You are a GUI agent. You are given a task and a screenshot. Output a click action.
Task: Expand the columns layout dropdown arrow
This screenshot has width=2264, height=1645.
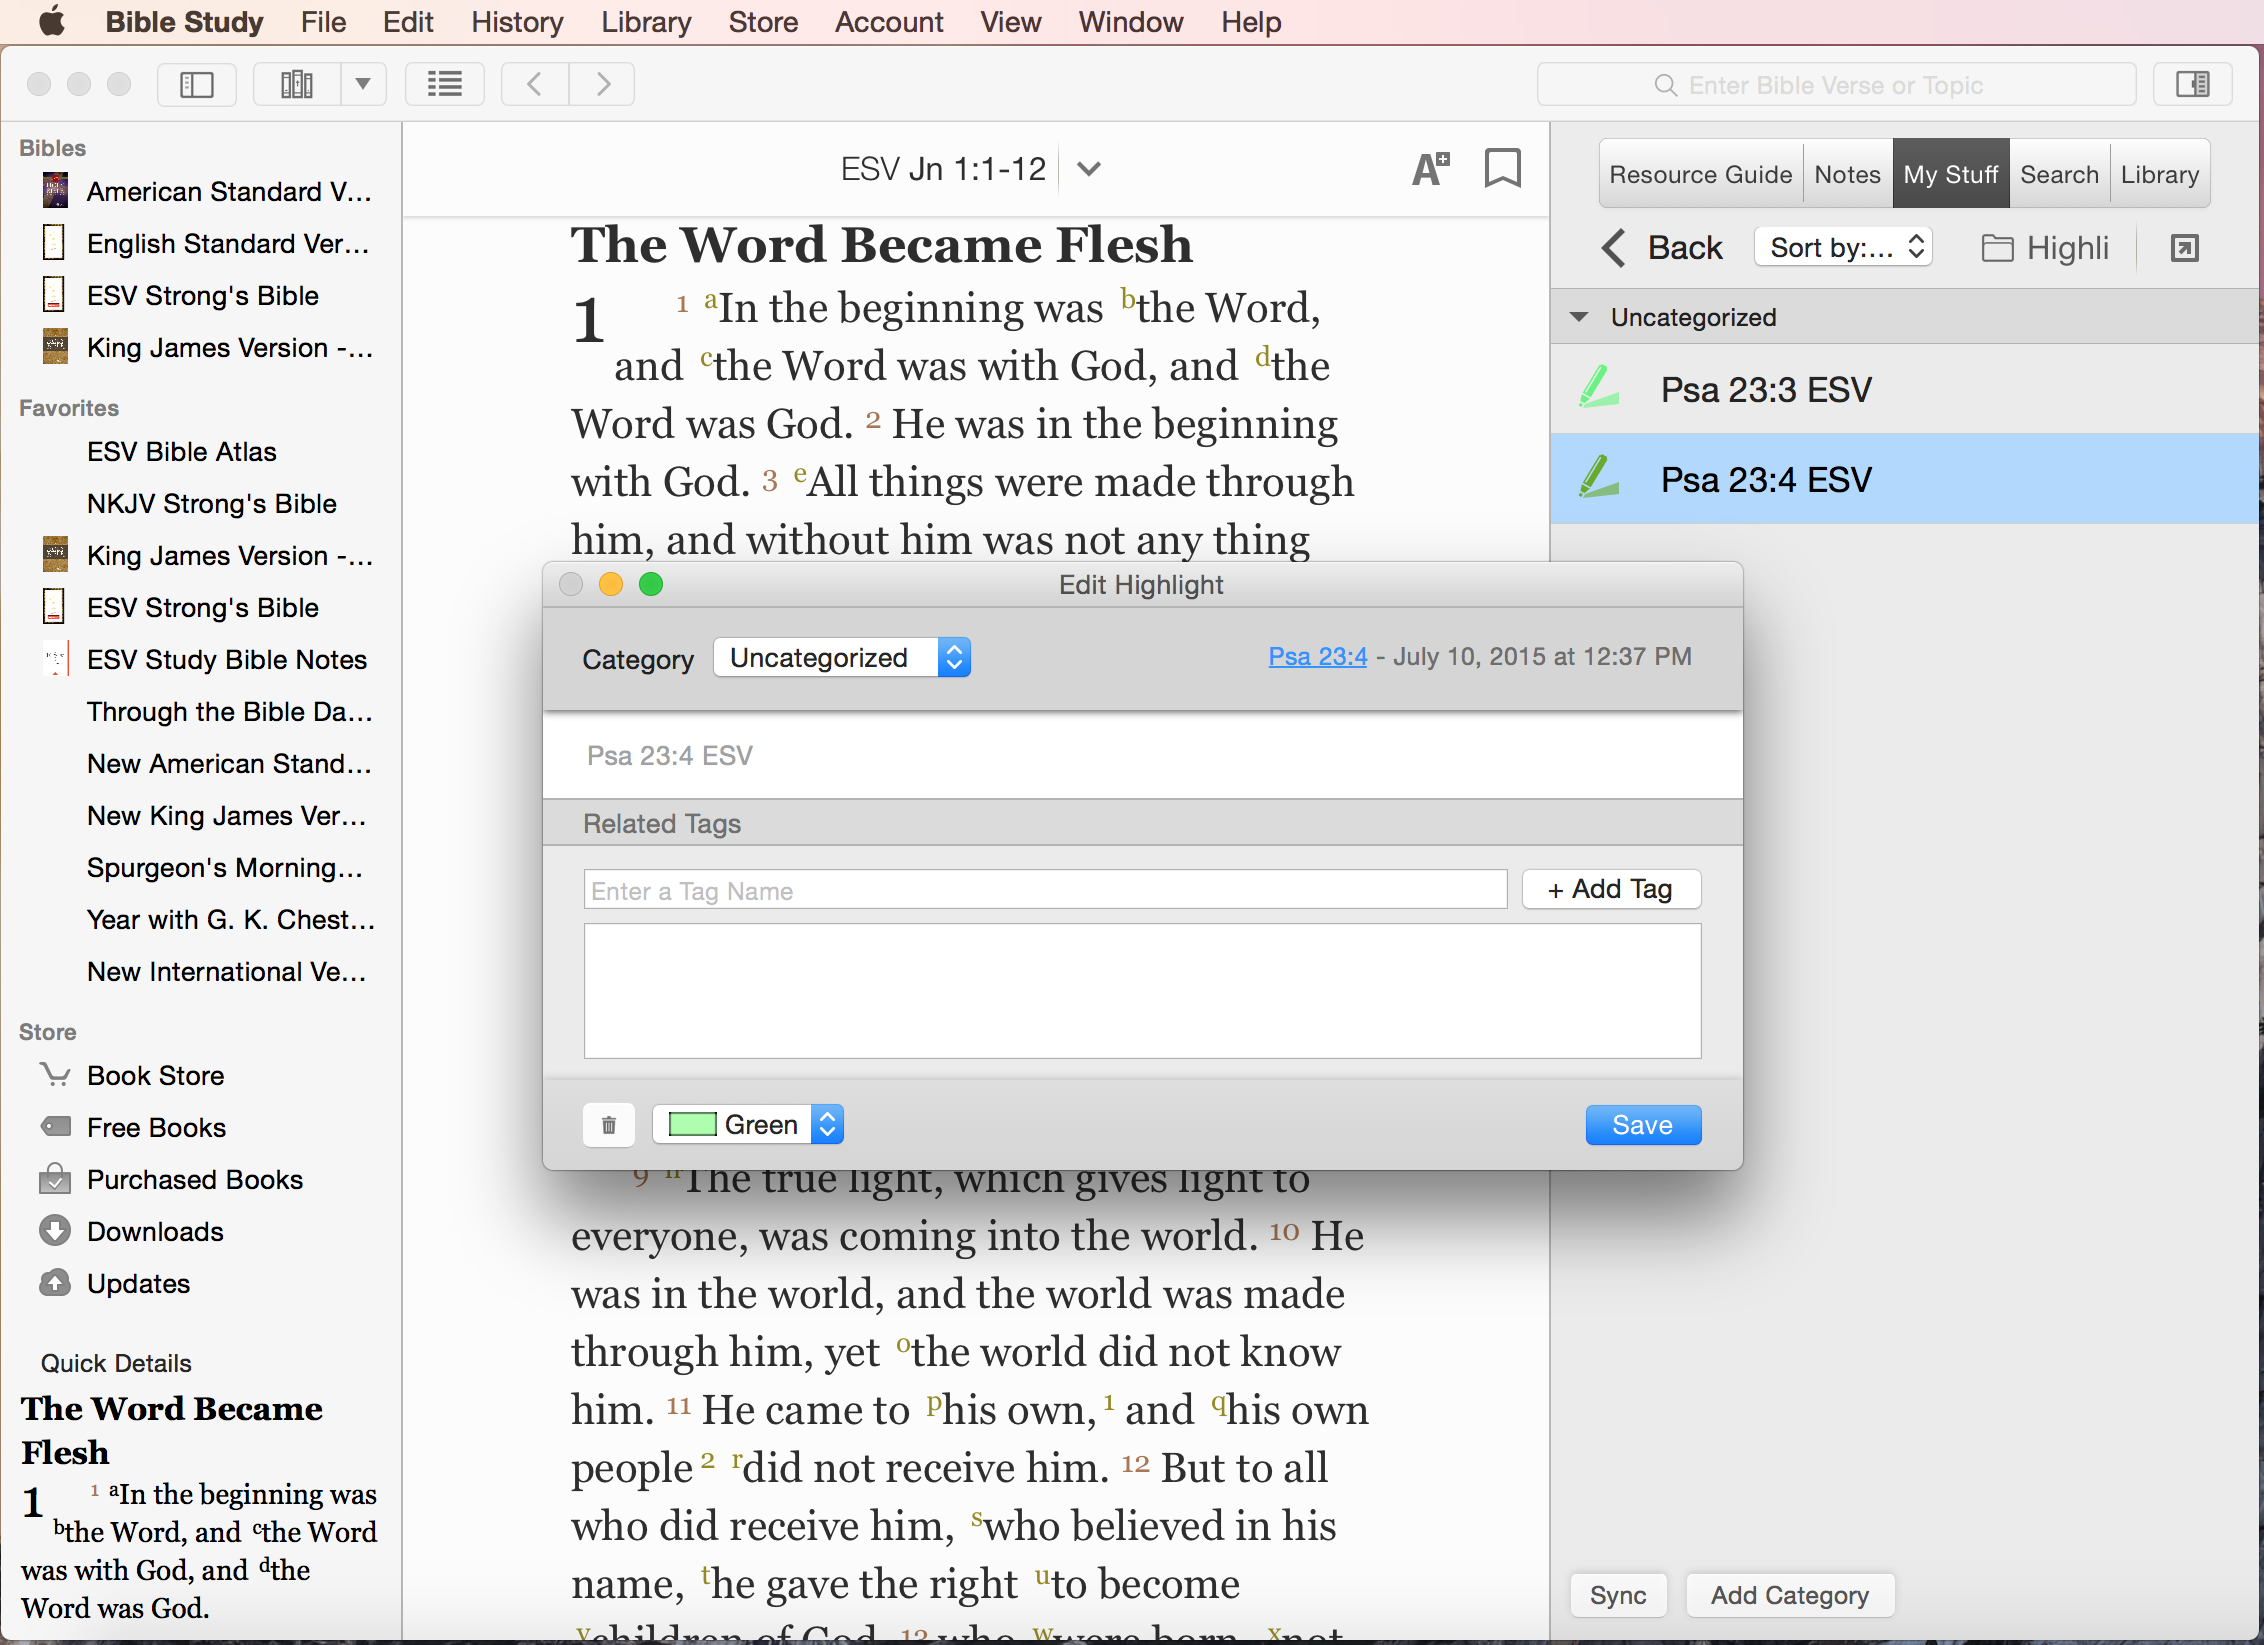coord(364,85)
